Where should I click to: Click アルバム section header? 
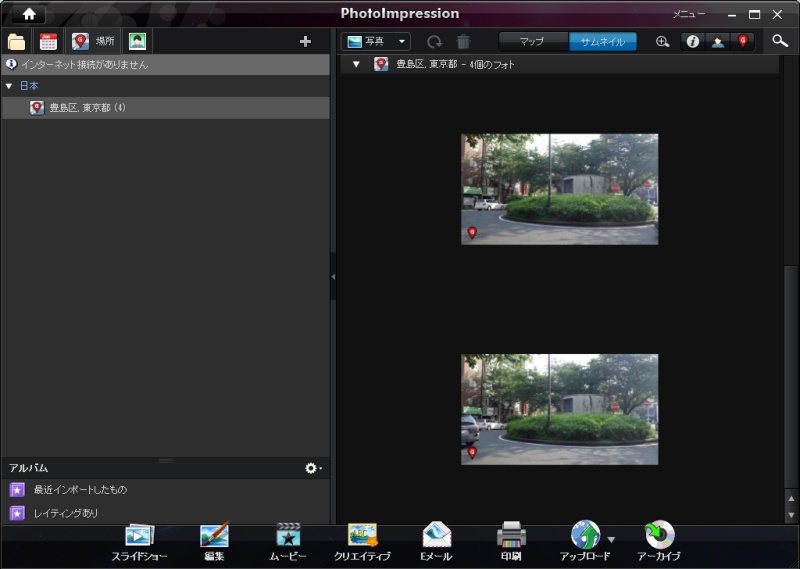(x=29, y=468)
